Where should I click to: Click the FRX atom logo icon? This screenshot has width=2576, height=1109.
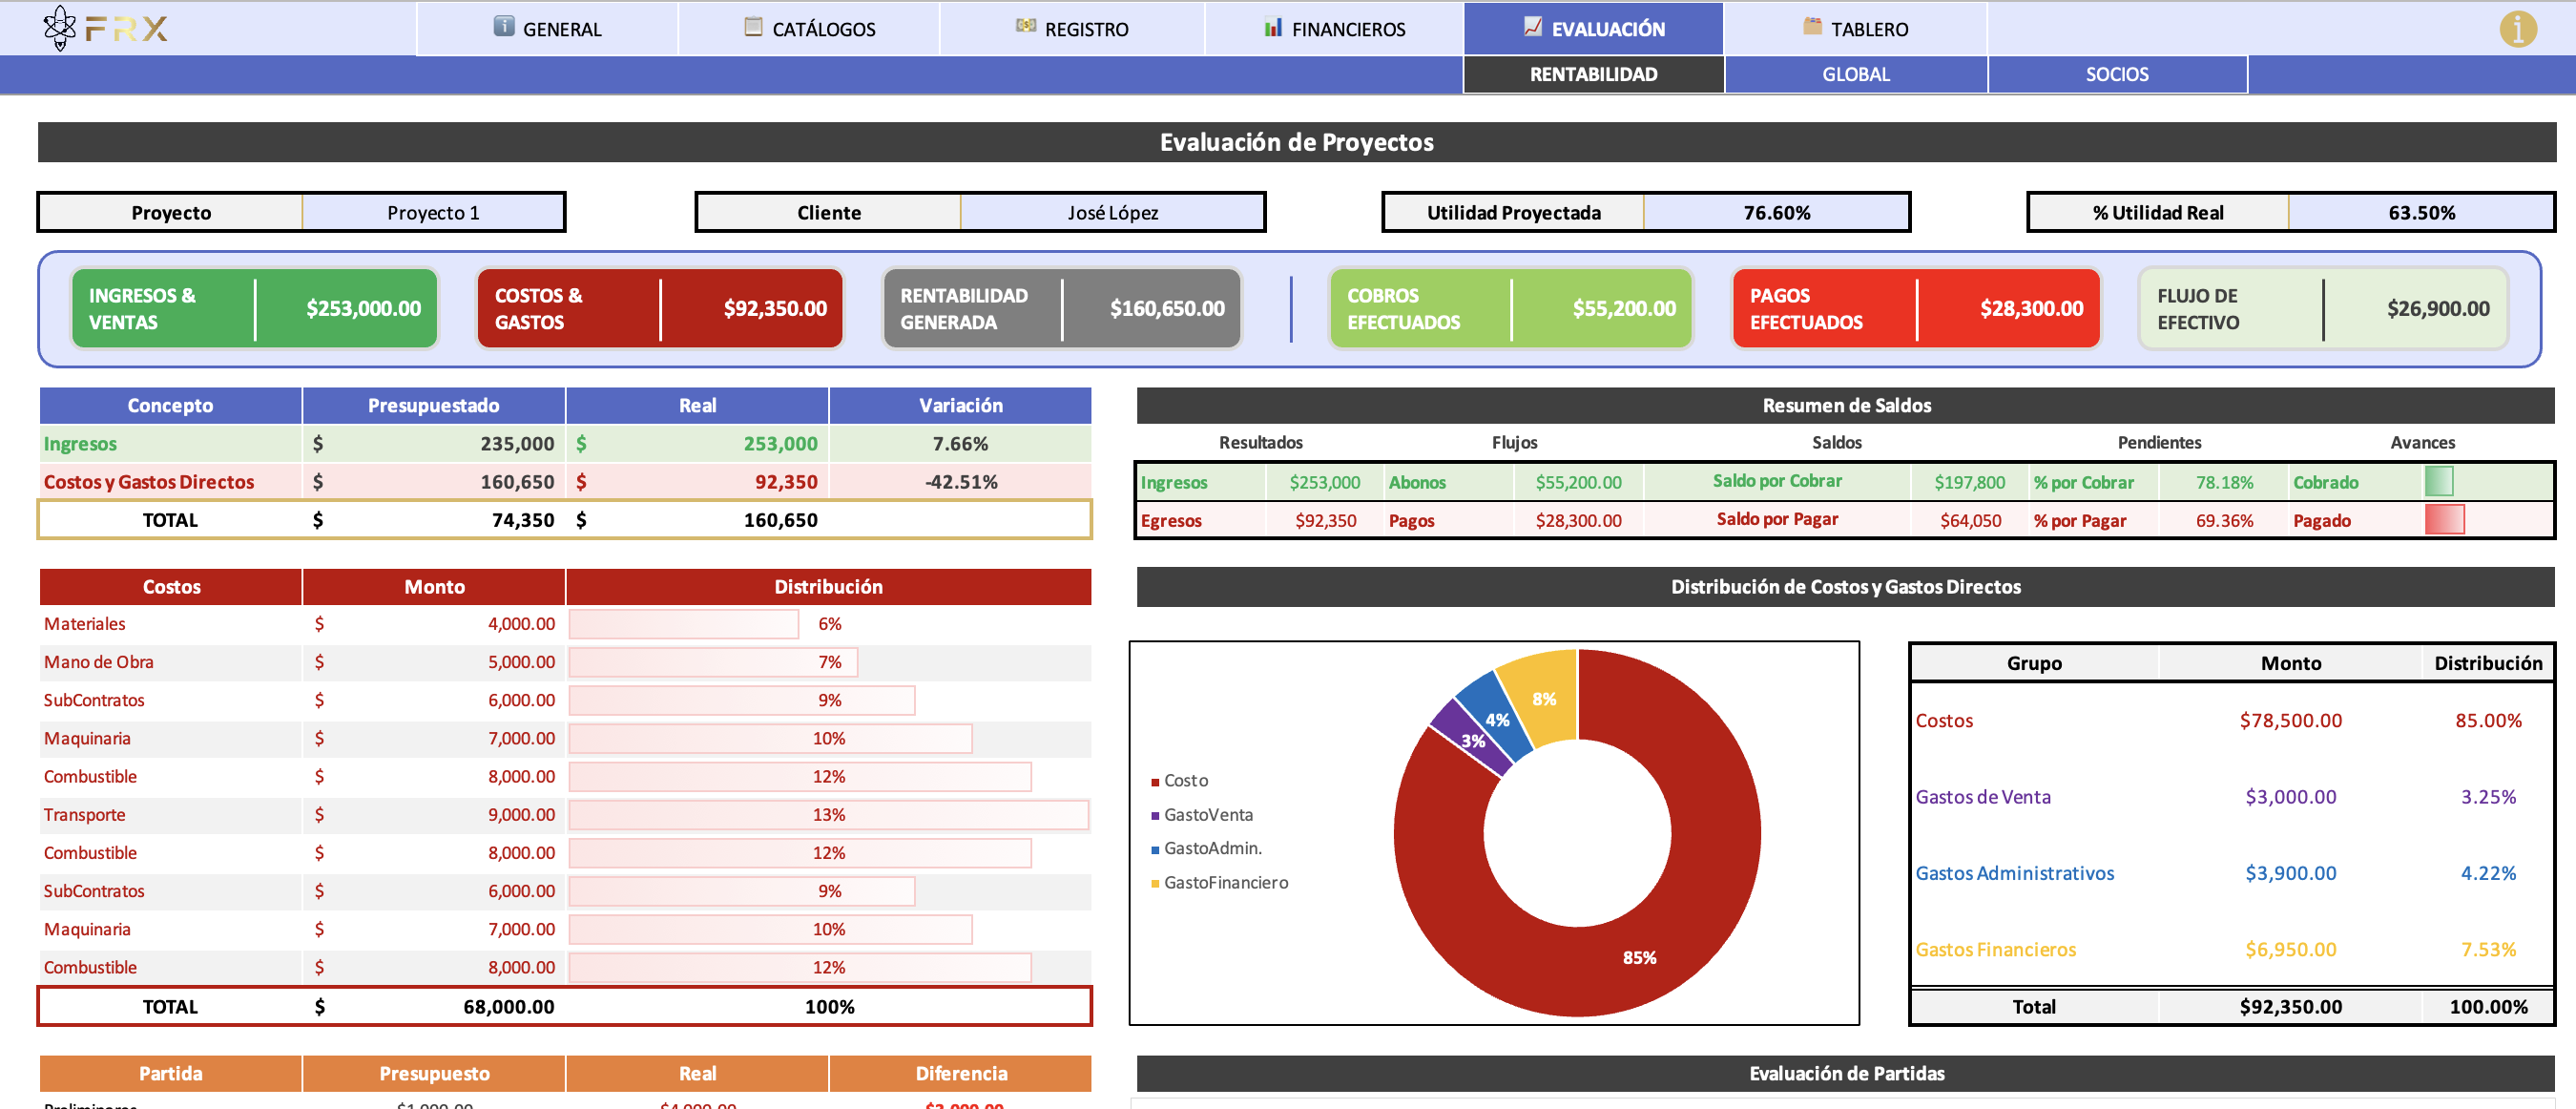click(60, 27)
